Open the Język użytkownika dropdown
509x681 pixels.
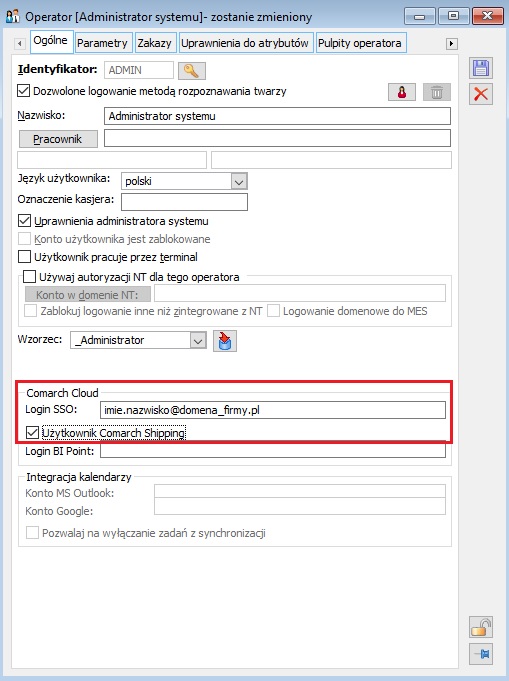(239, 181)
